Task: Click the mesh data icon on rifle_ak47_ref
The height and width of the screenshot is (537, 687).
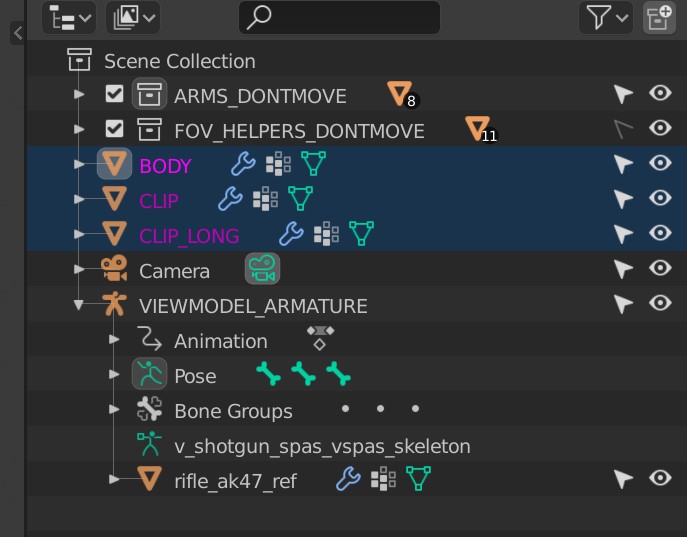Action: (x=418, y=480)
